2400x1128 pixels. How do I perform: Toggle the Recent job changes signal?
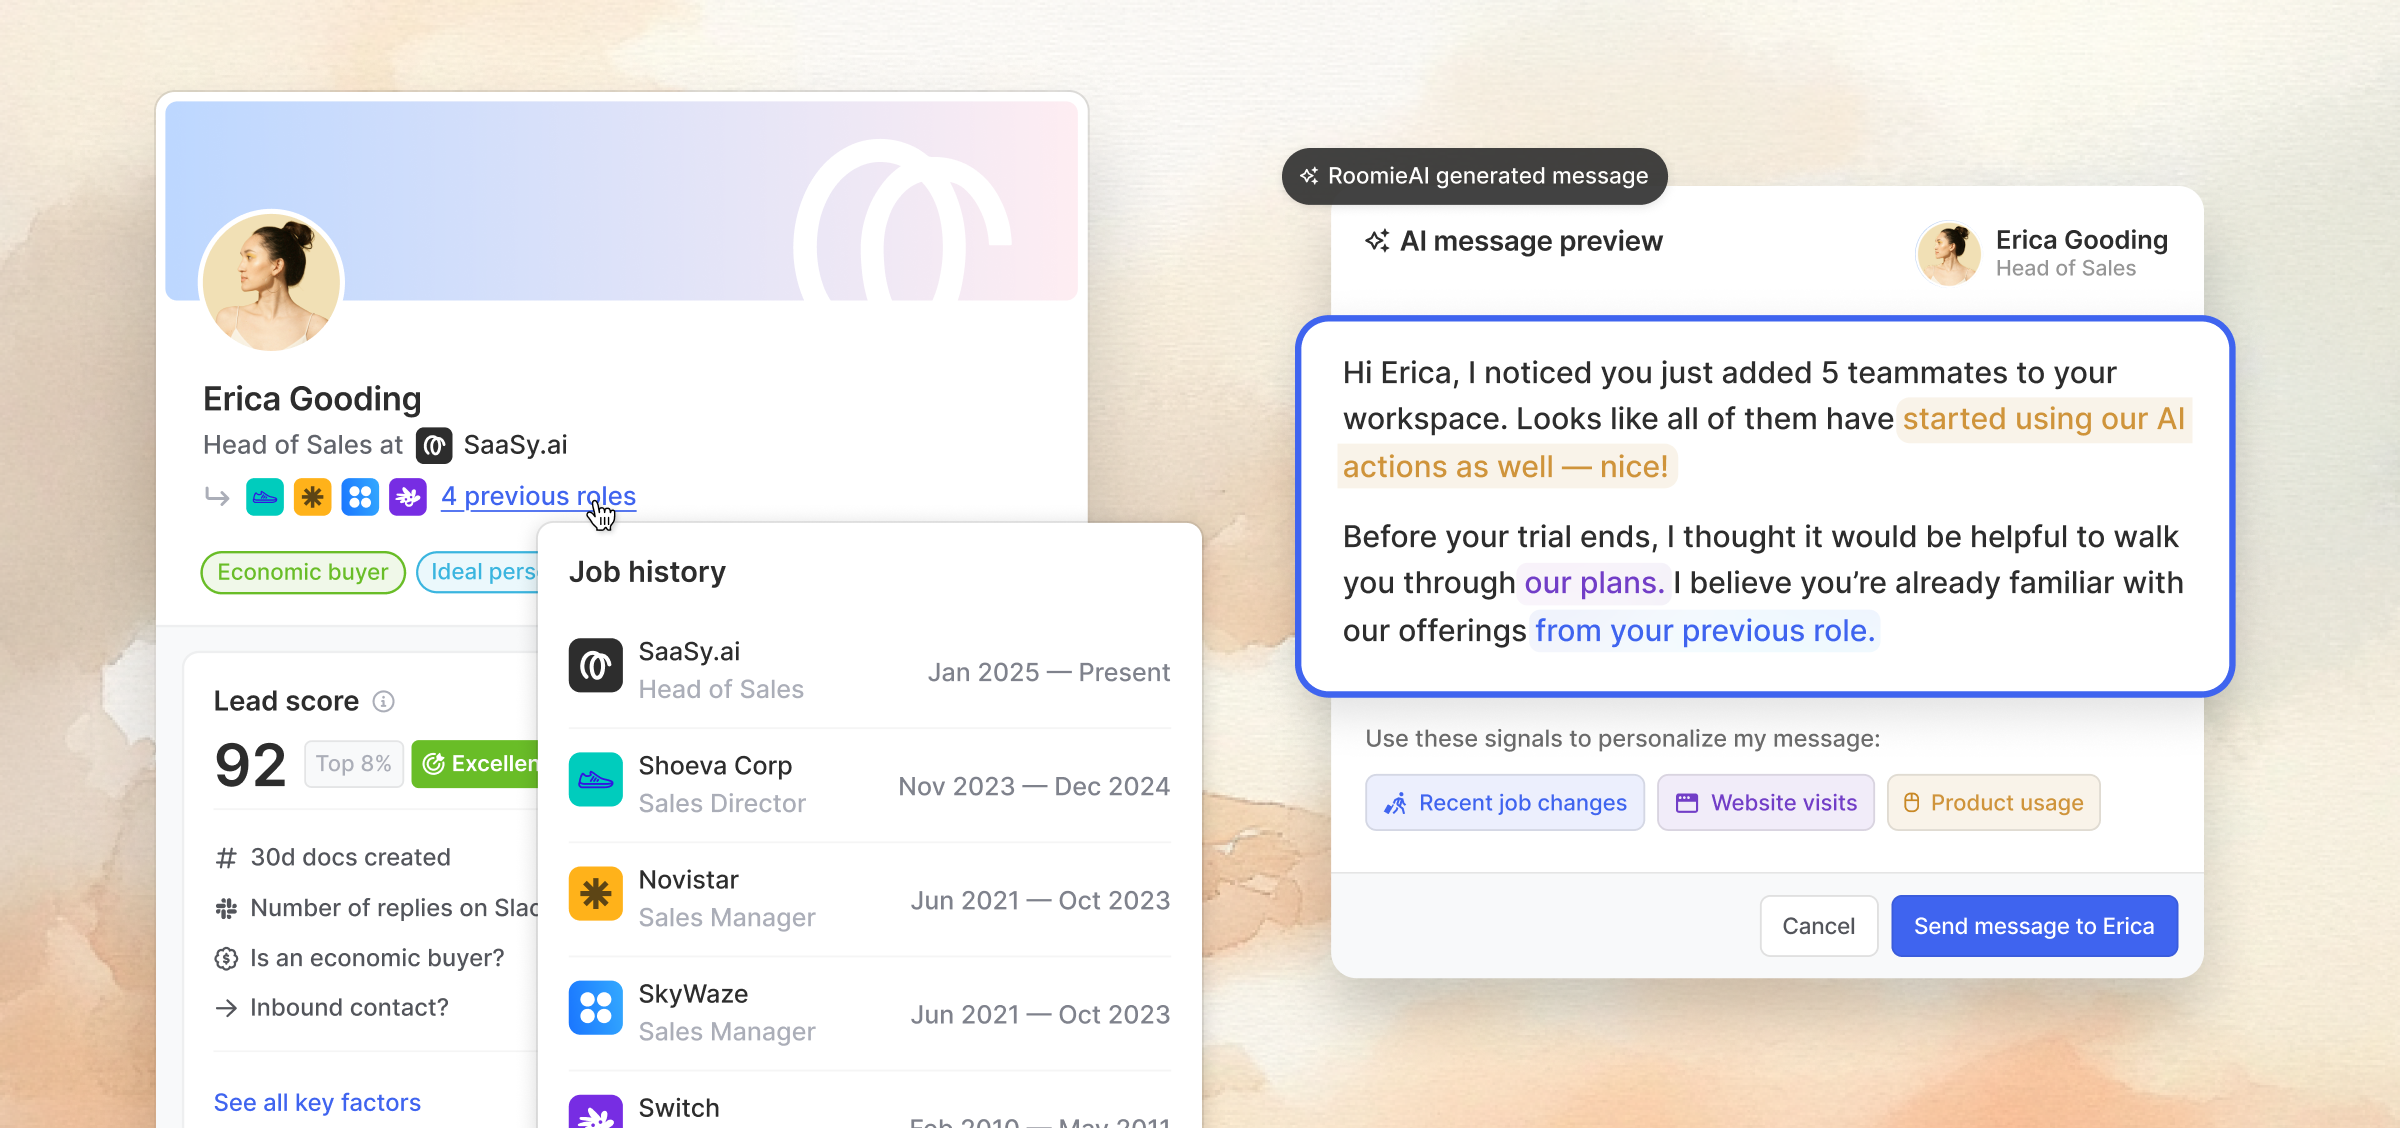pyautogui.click(x=1505, y=803)
